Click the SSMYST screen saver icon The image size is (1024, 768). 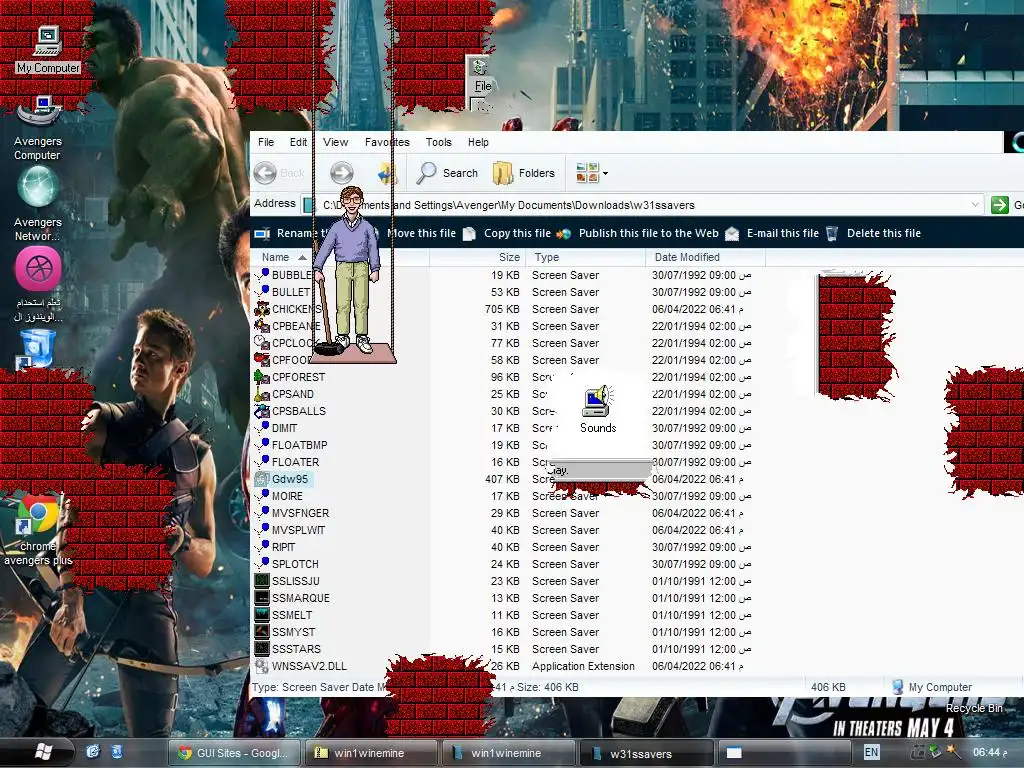tap(262, 632)
